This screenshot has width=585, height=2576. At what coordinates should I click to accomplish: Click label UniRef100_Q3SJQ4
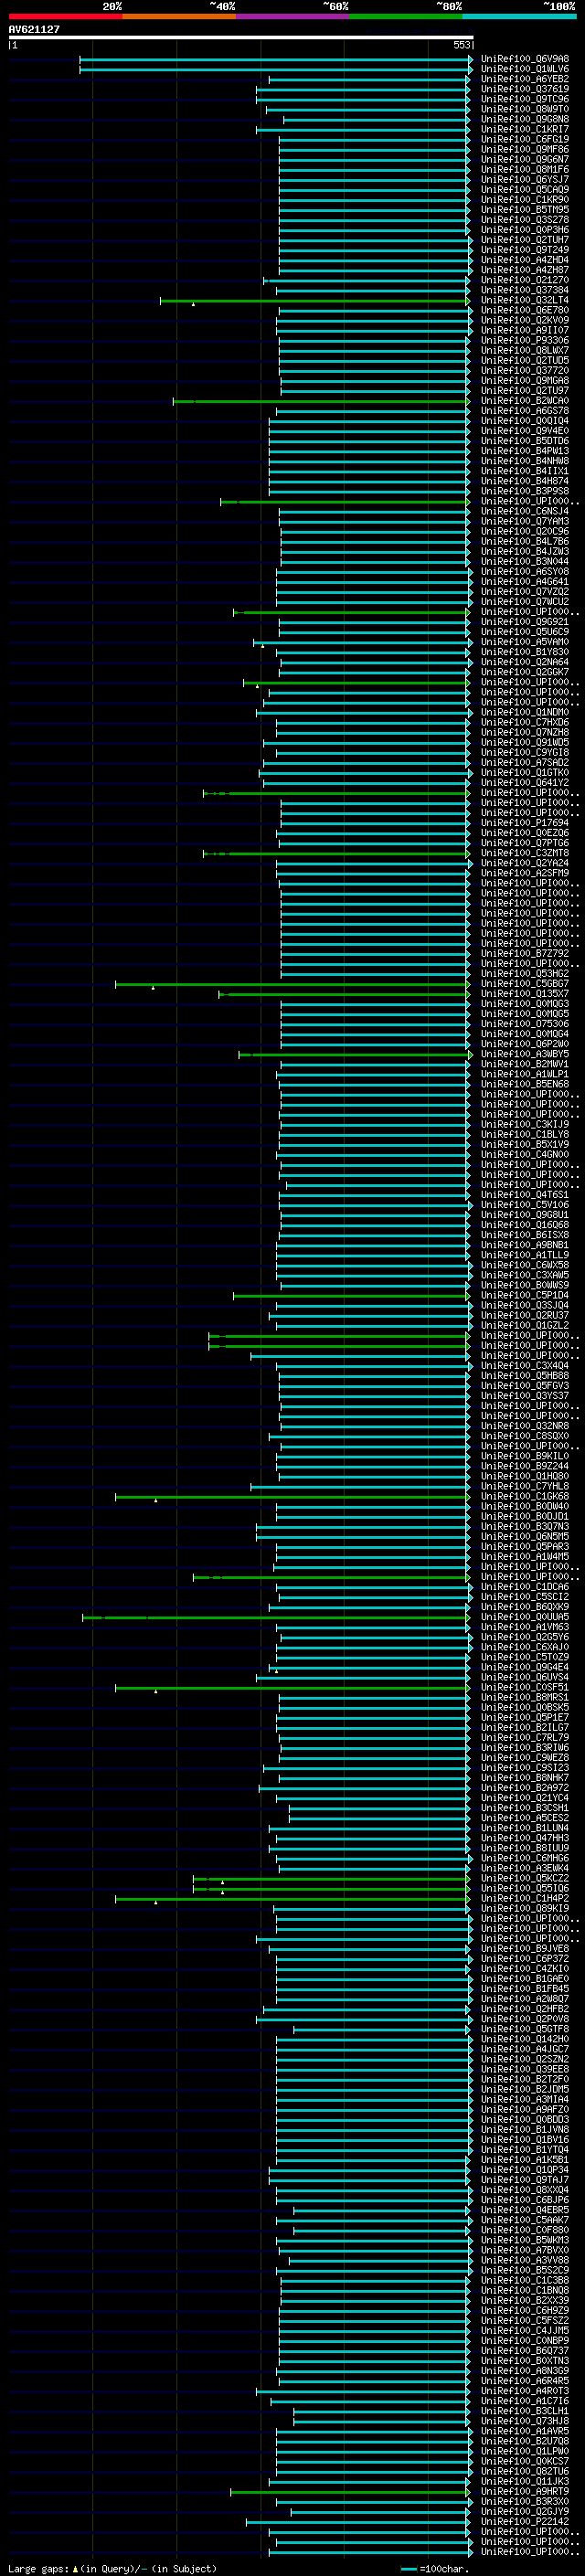525,1305
